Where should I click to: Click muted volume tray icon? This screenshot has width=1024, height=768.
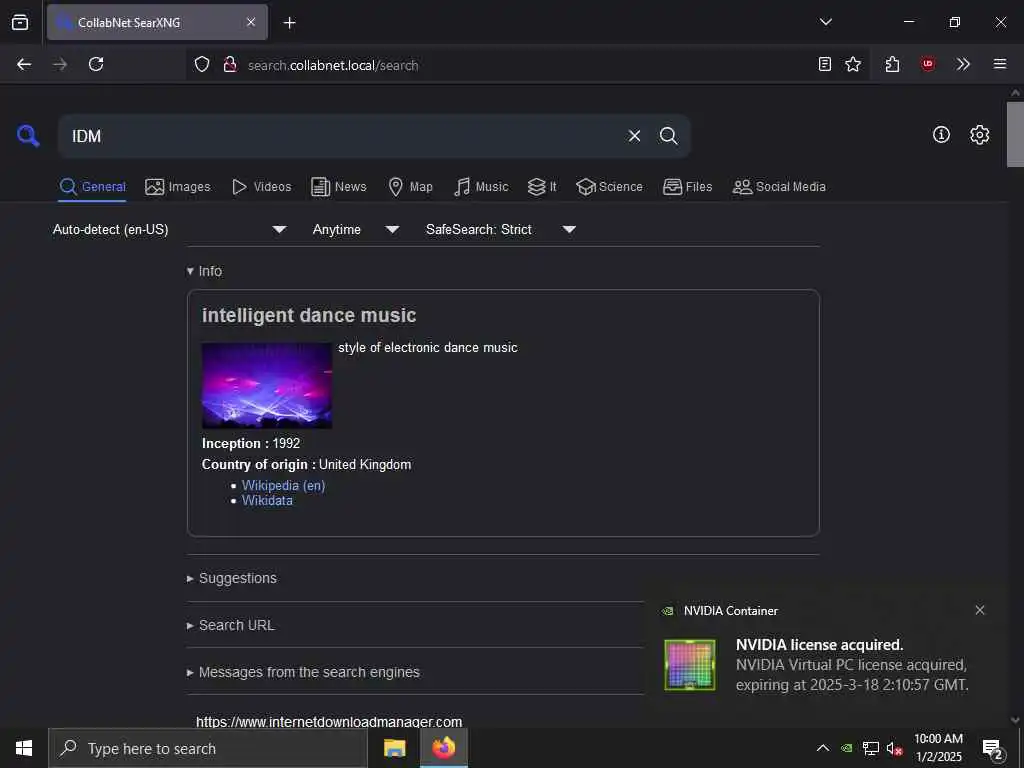(894, 748)
